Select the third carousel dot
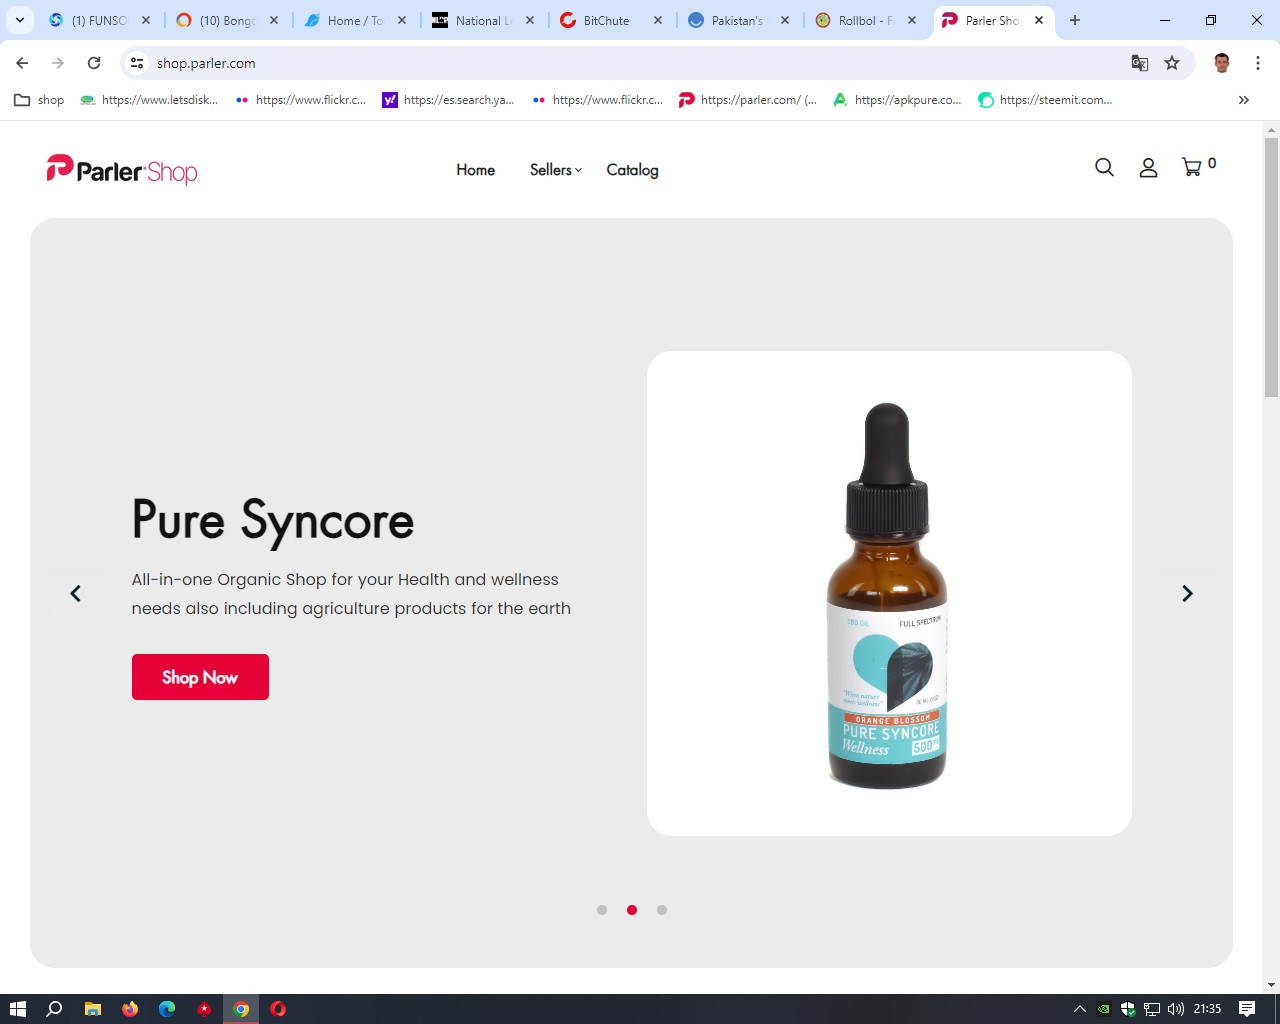 pyautogui.click(x=662, y=910)
